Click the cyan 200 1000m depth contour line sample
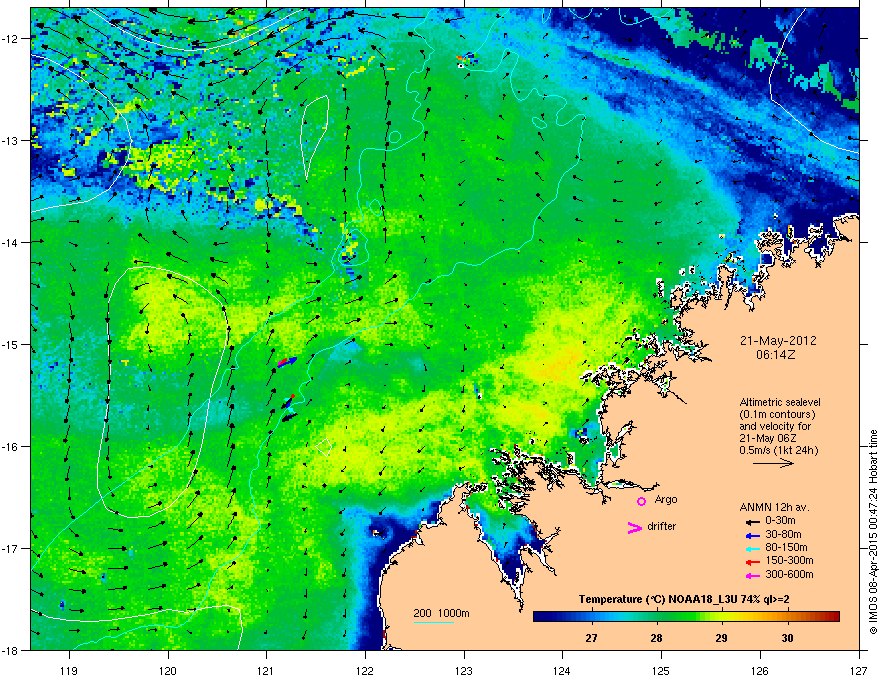Viewport: 880px width, 680px height. click(x=434, y=622)
